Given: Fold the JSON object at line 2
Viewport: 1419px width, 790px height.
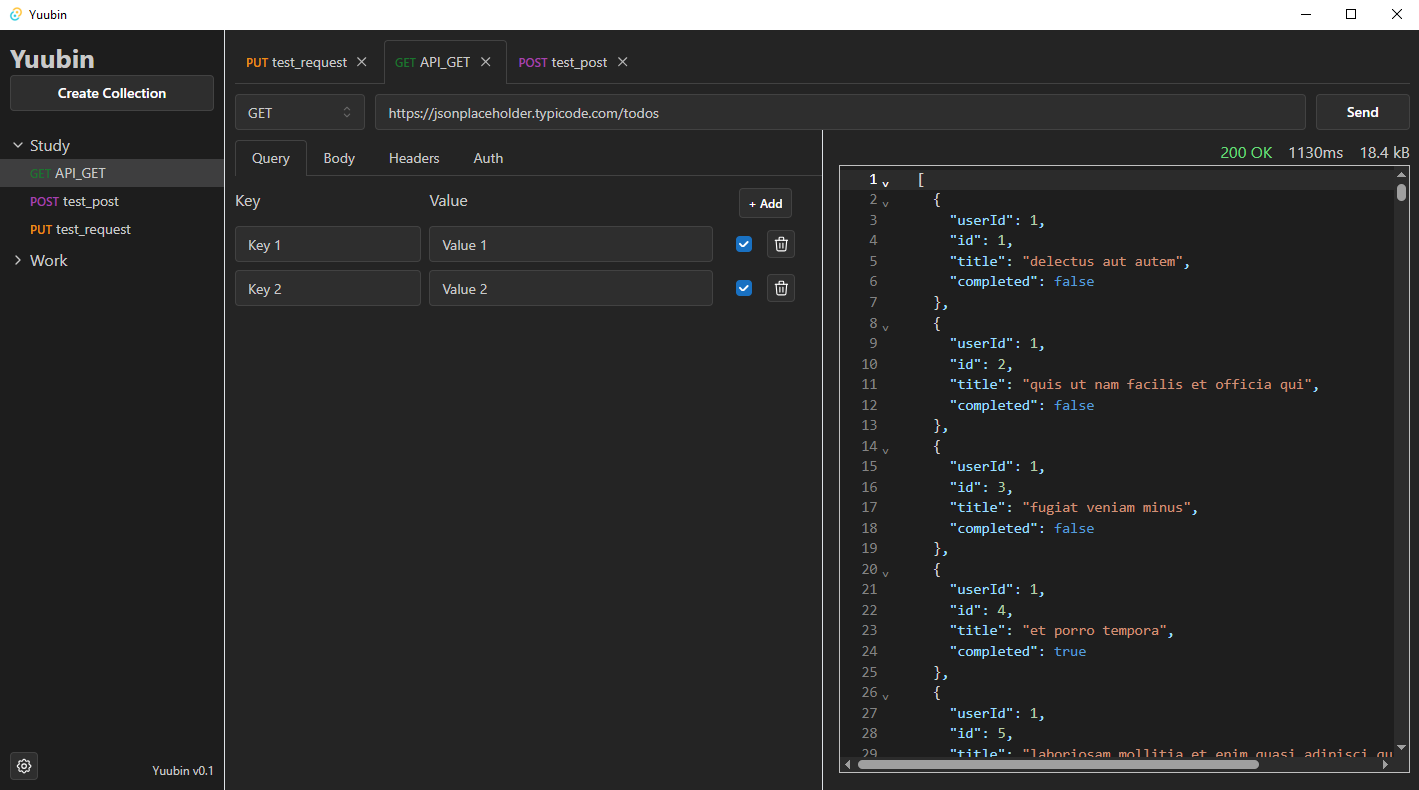Looking at the screenshot, I should (x=885, y=203).
